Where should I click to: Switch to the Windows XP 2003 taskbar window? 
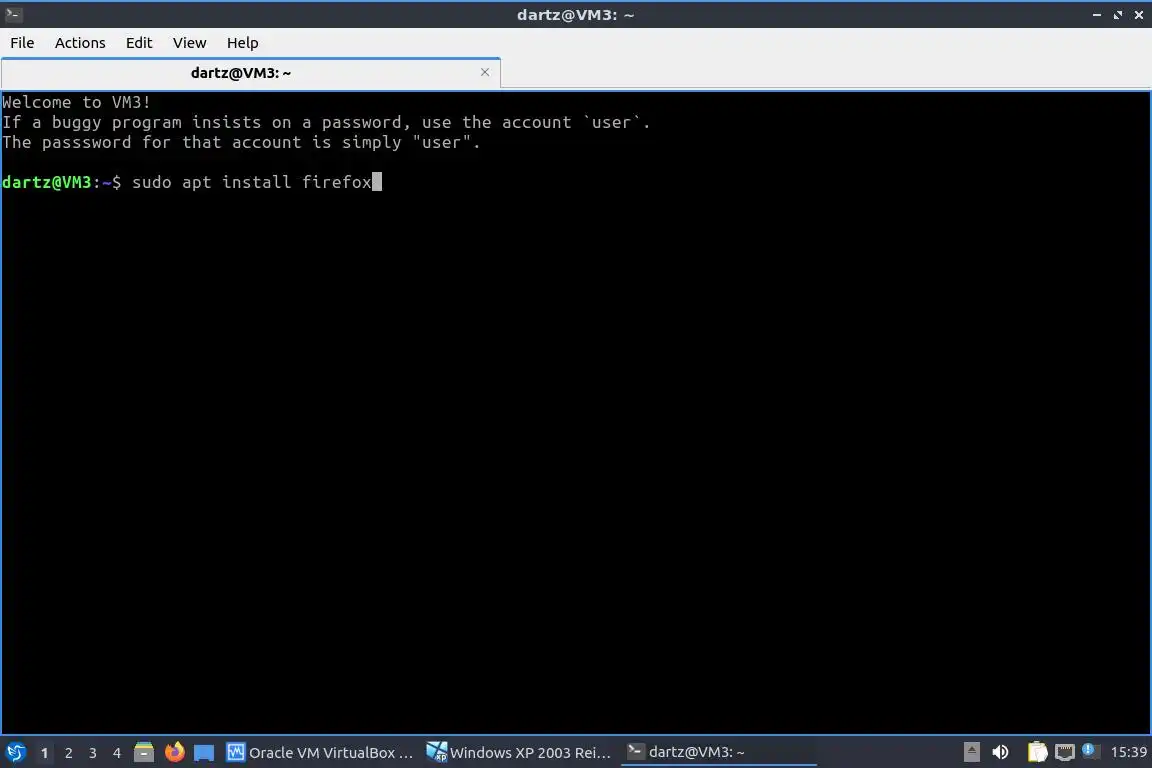pyautogui.click(x=519, y=752)
